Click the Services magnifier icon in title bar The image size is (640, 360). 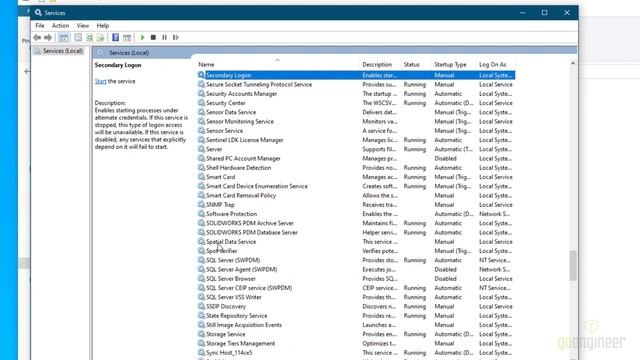pyautogui.click(x=38, y=13)
